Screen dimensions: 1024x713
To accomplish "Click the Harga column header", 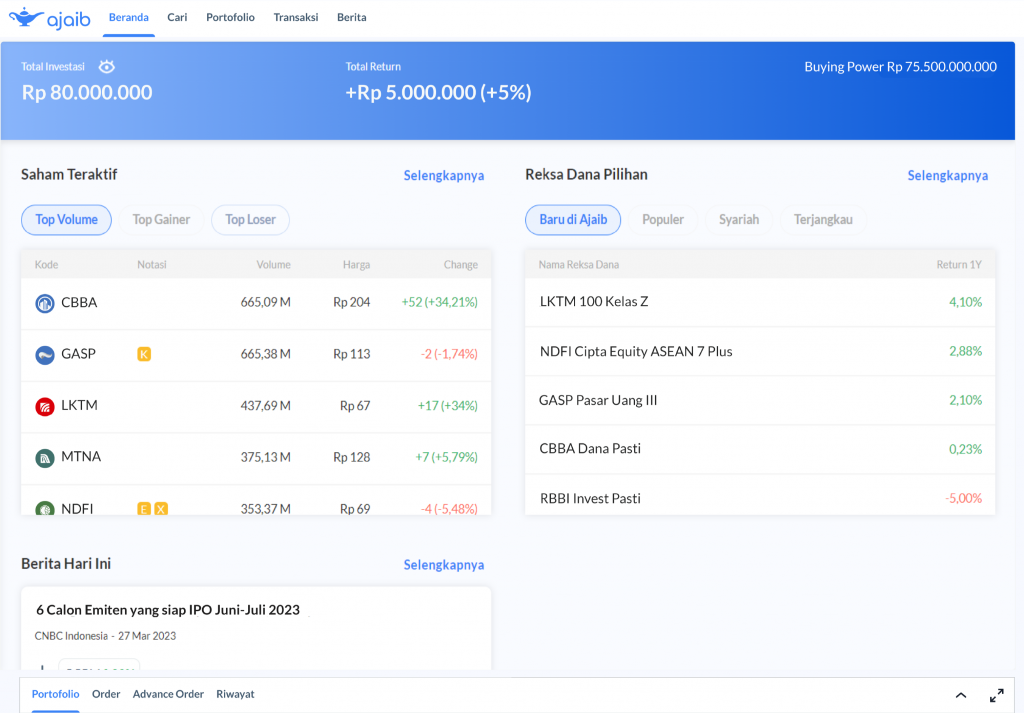I will (x=357, y=264).
